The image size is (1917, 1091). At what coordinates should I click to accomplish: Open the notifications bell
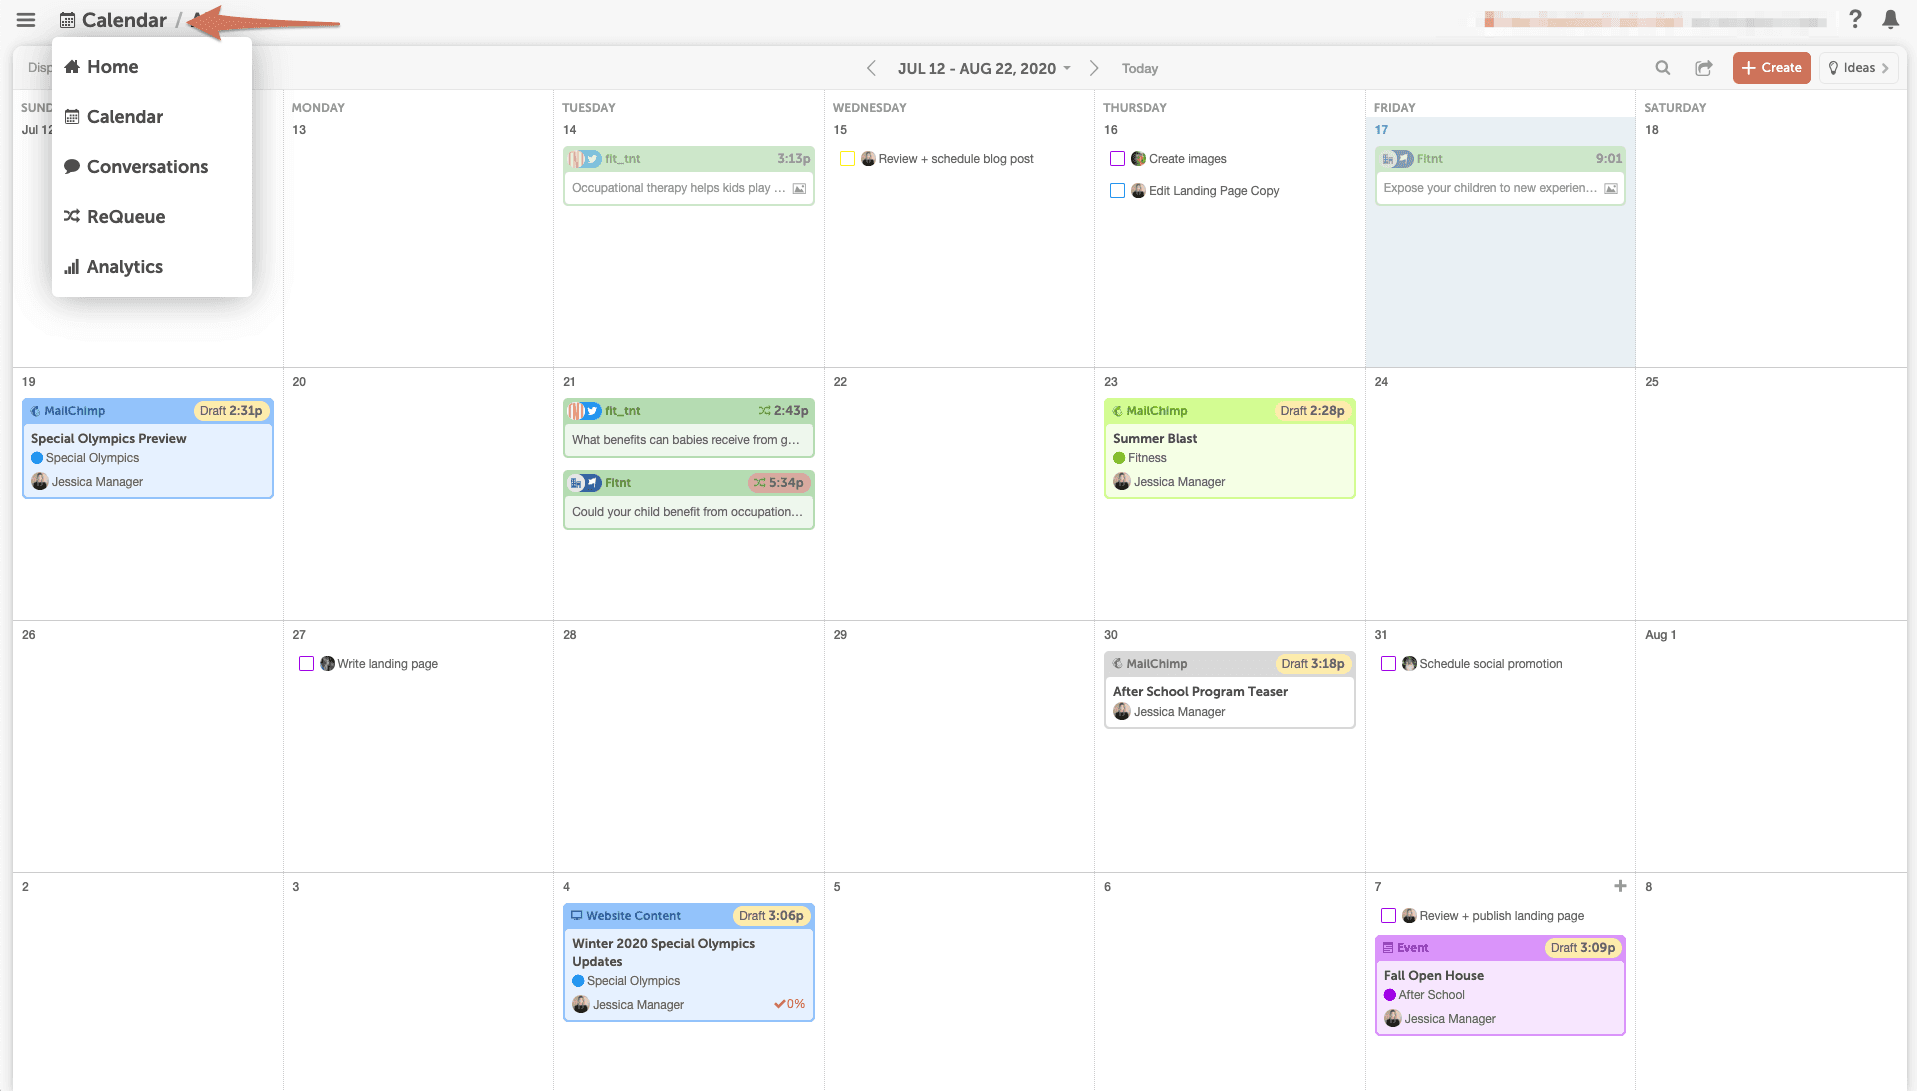point(1890,20)
